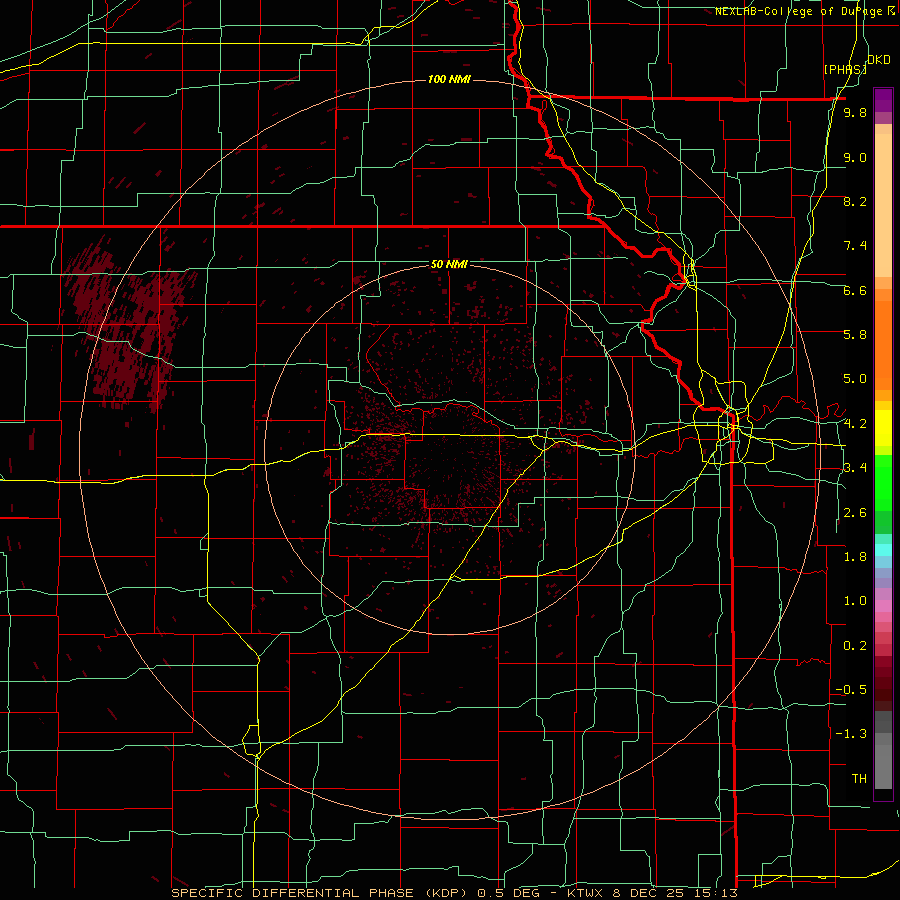Click the 7.4 value on the color scale
Image resolution: width=900 pixels, height=900 pixels.
(x=855, y=246)
